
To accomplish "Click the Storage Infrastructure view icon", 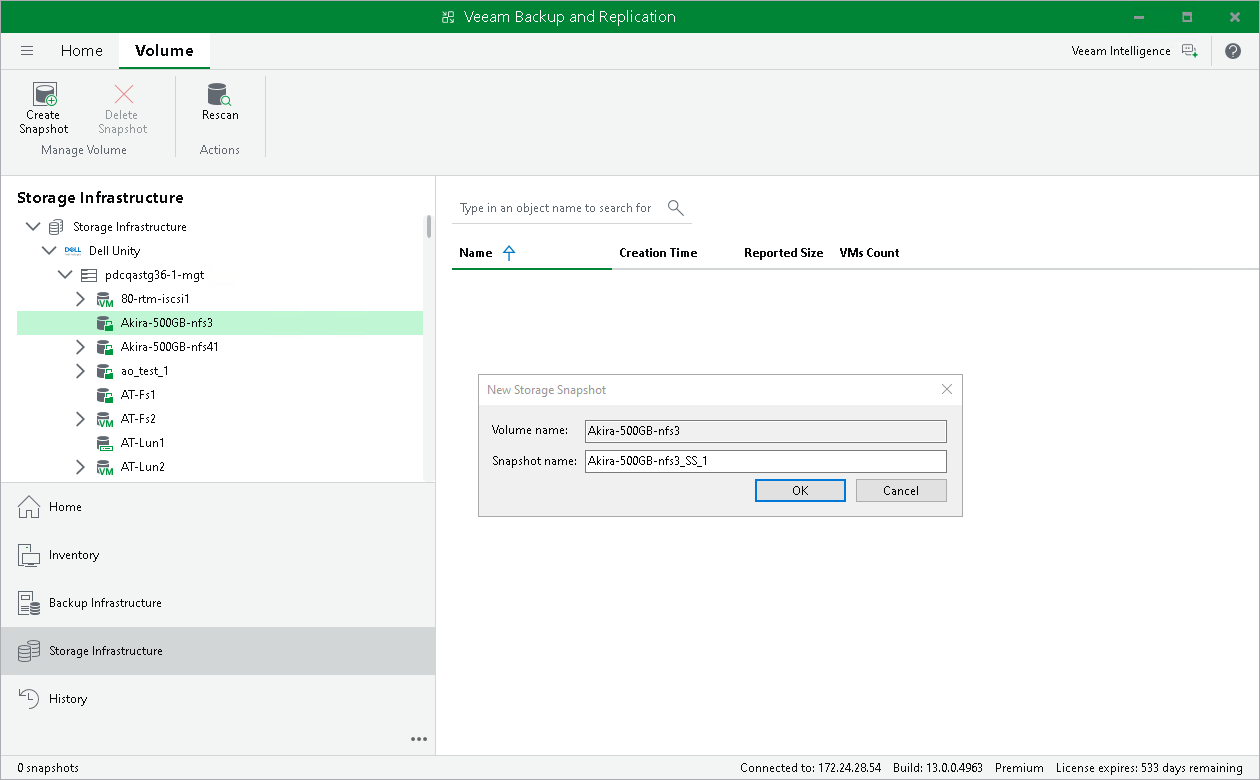I will click(30, 651).
